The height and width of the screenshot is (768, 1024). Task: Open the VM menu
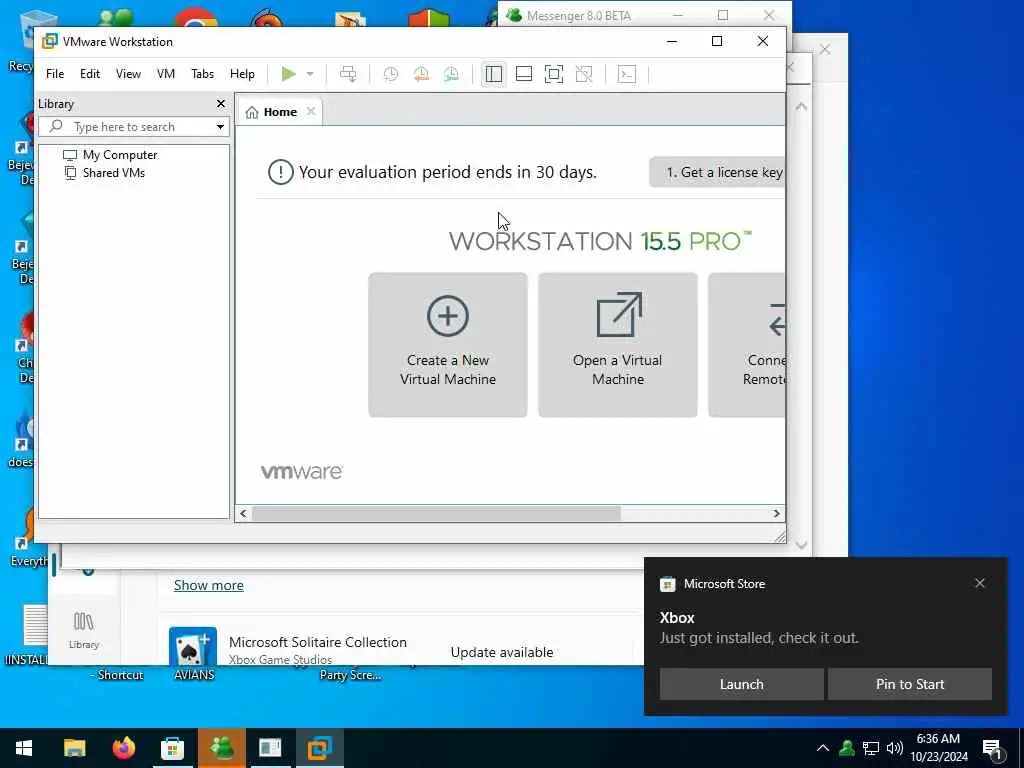(166, 74)
